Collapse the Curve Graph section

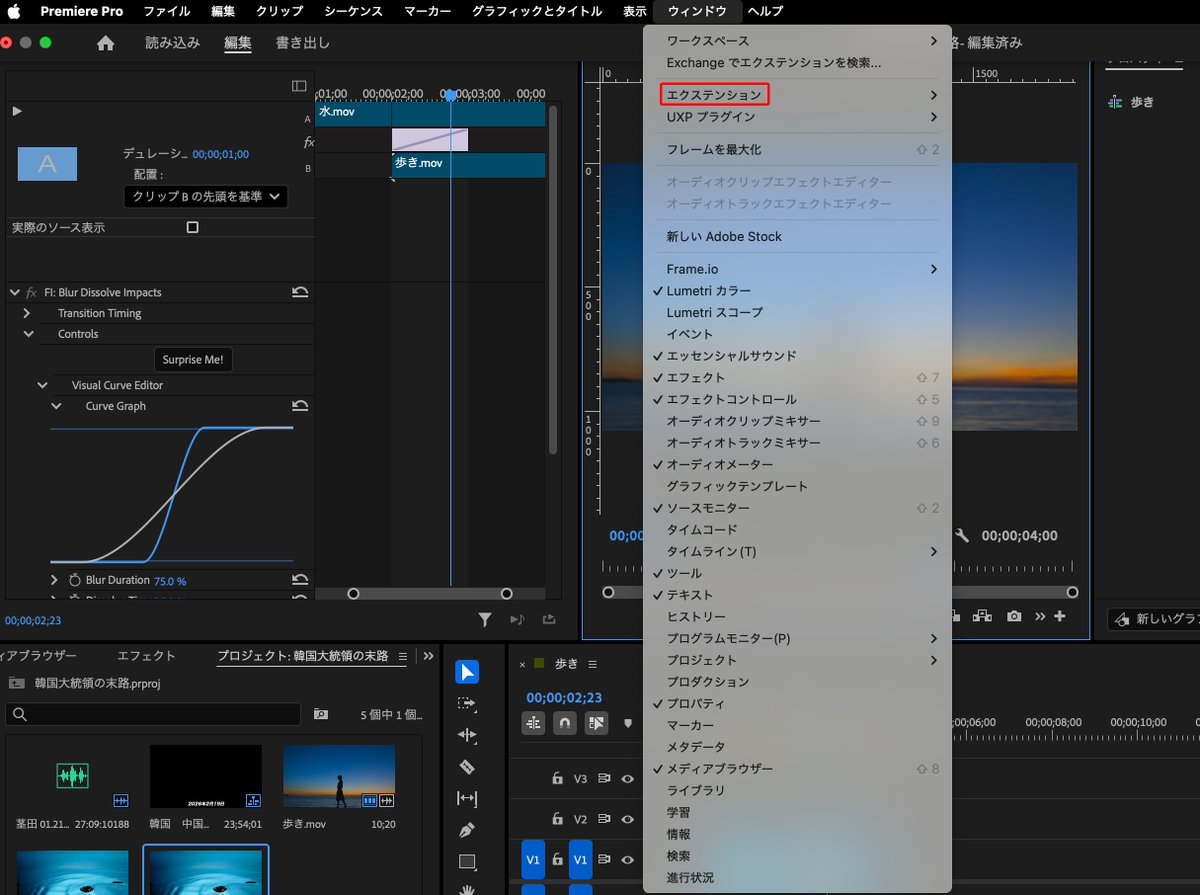(56, 406)
